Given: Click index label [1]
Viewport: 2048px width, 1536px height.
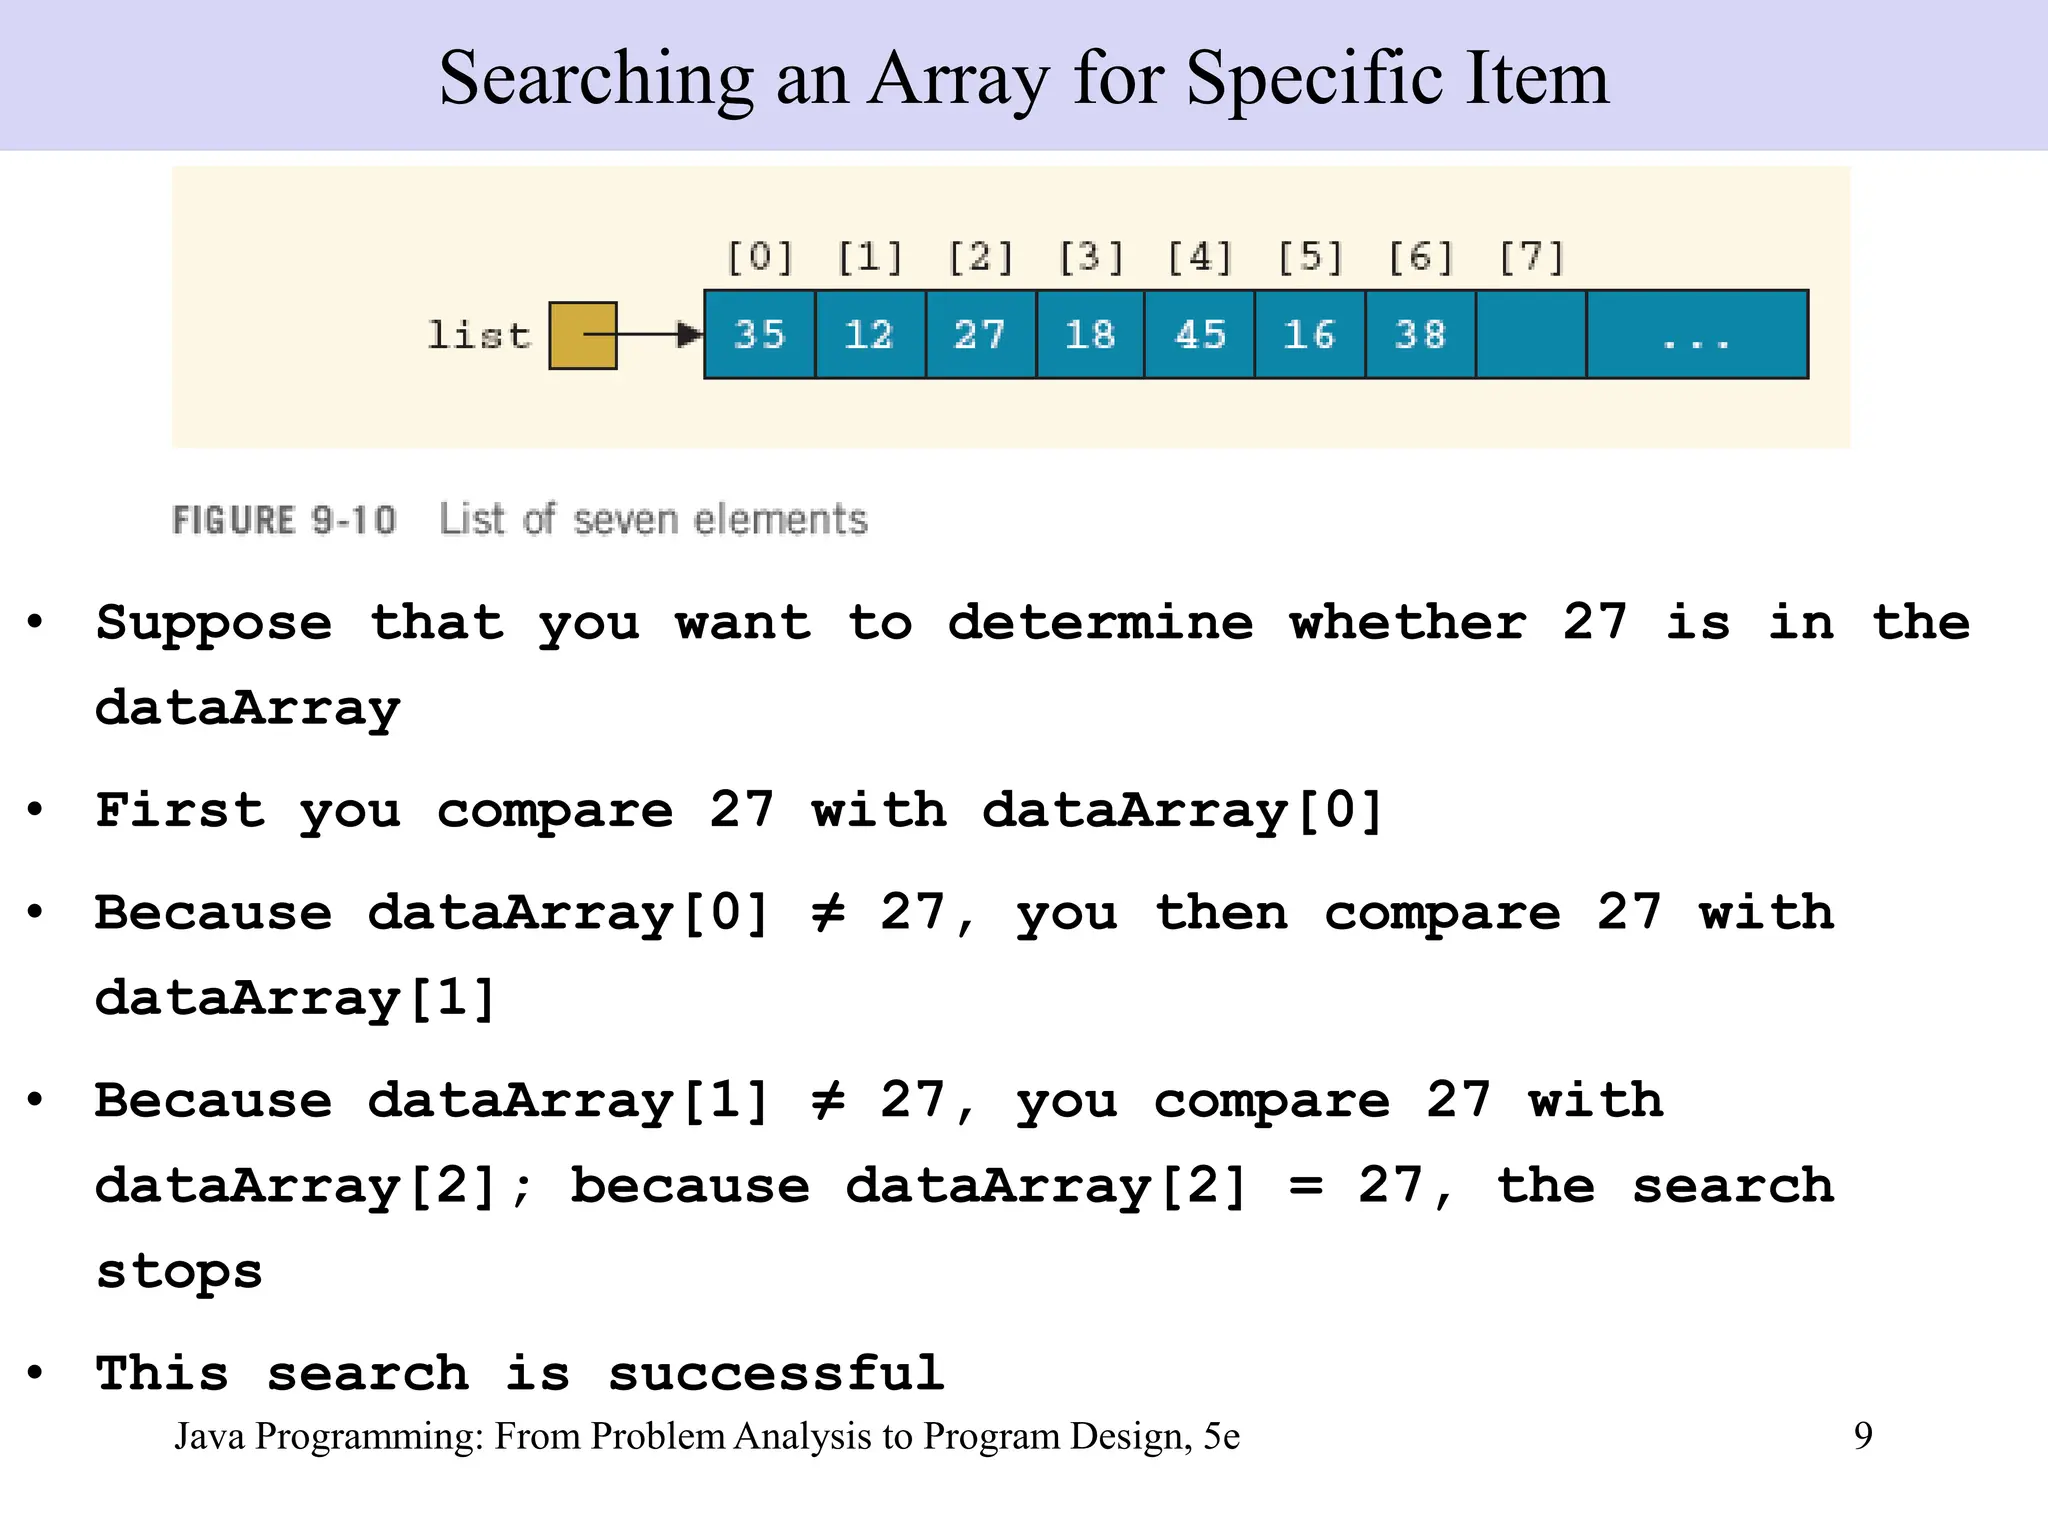Looking at the screenshot, I should tap(870, 257).
